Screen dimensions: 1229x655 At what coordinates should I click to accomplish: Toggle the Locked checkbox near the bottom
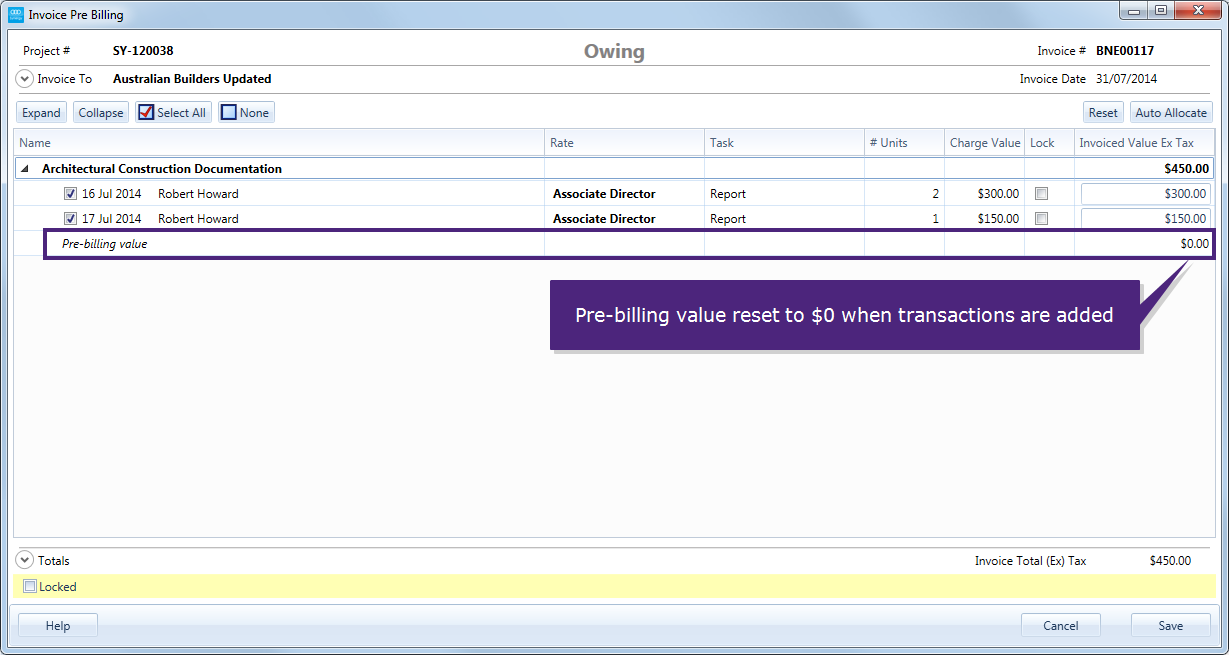[31, 586]
